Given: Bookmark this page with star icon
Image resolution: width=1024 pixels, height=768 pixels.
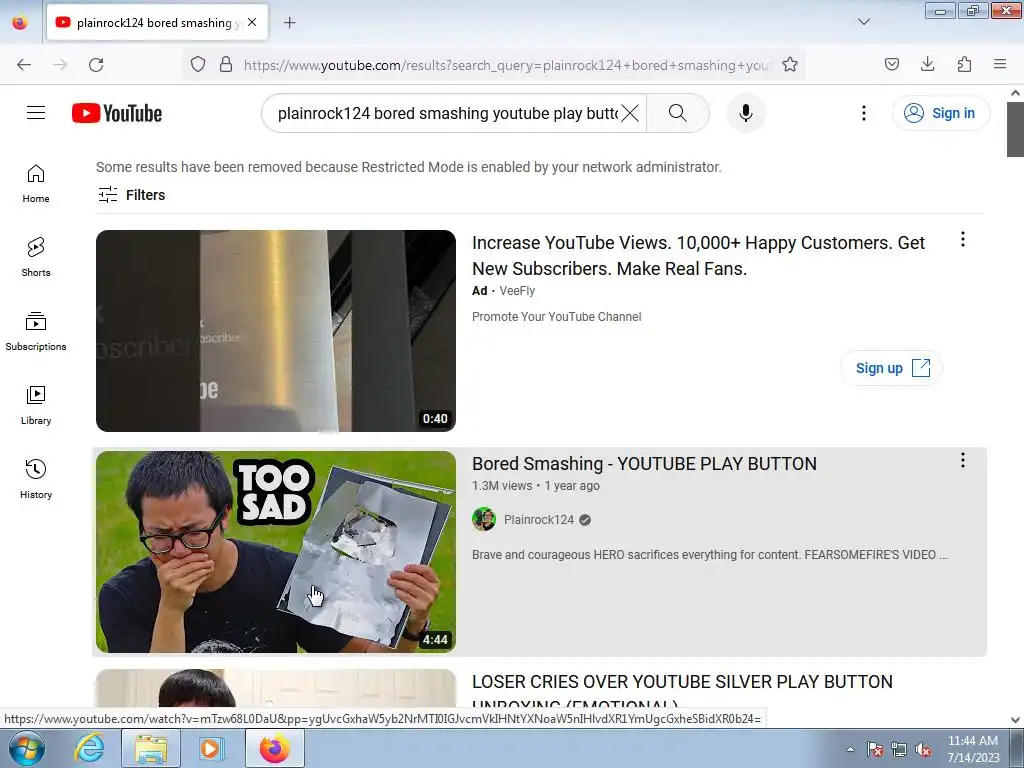Looking at the screenshot, I should tap(790, 65).
